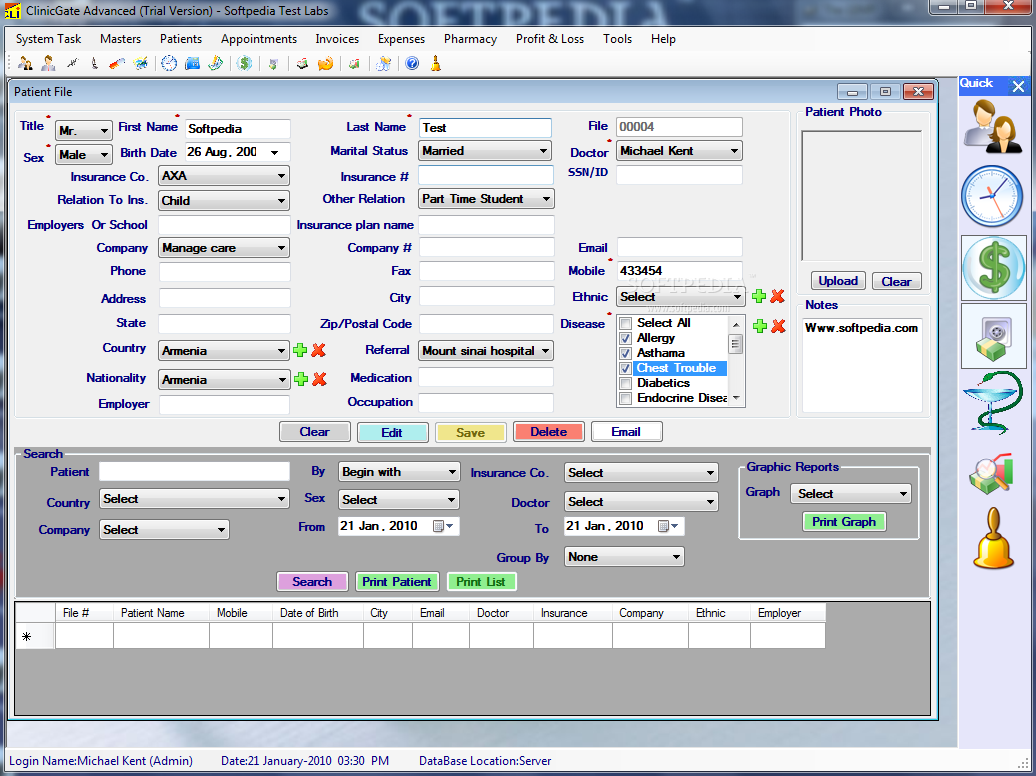Open the Title dropdown showing Mr.
Viewport: 1036px width, 776px height.
[84, 130]
